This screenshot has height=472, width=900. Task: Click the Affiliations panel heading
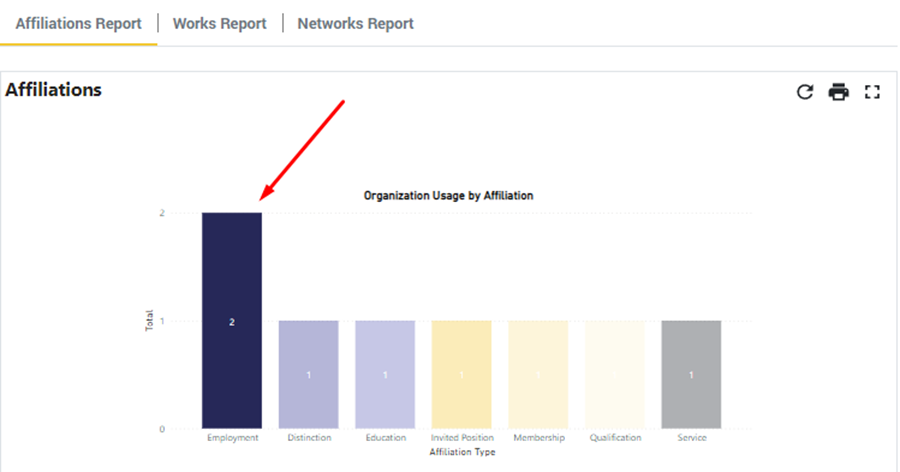(x=54, y=90)
